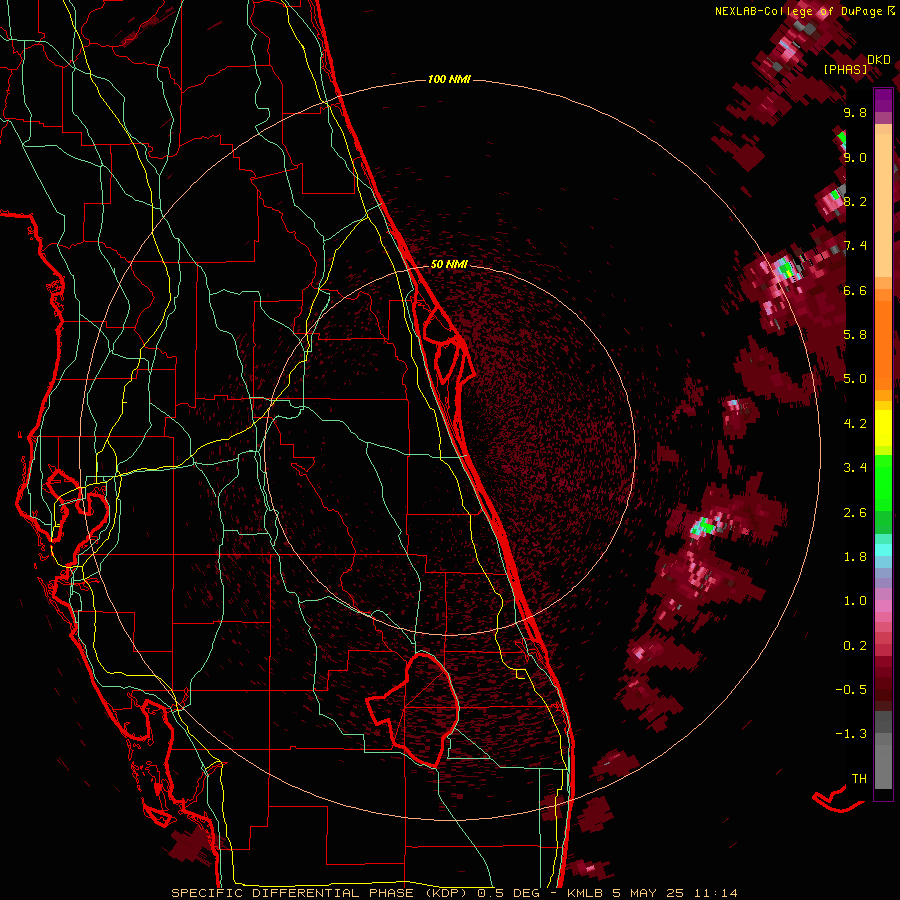Click the DKD units label
The width and height of the screenshot is (900, 900).
coord(879,59)
